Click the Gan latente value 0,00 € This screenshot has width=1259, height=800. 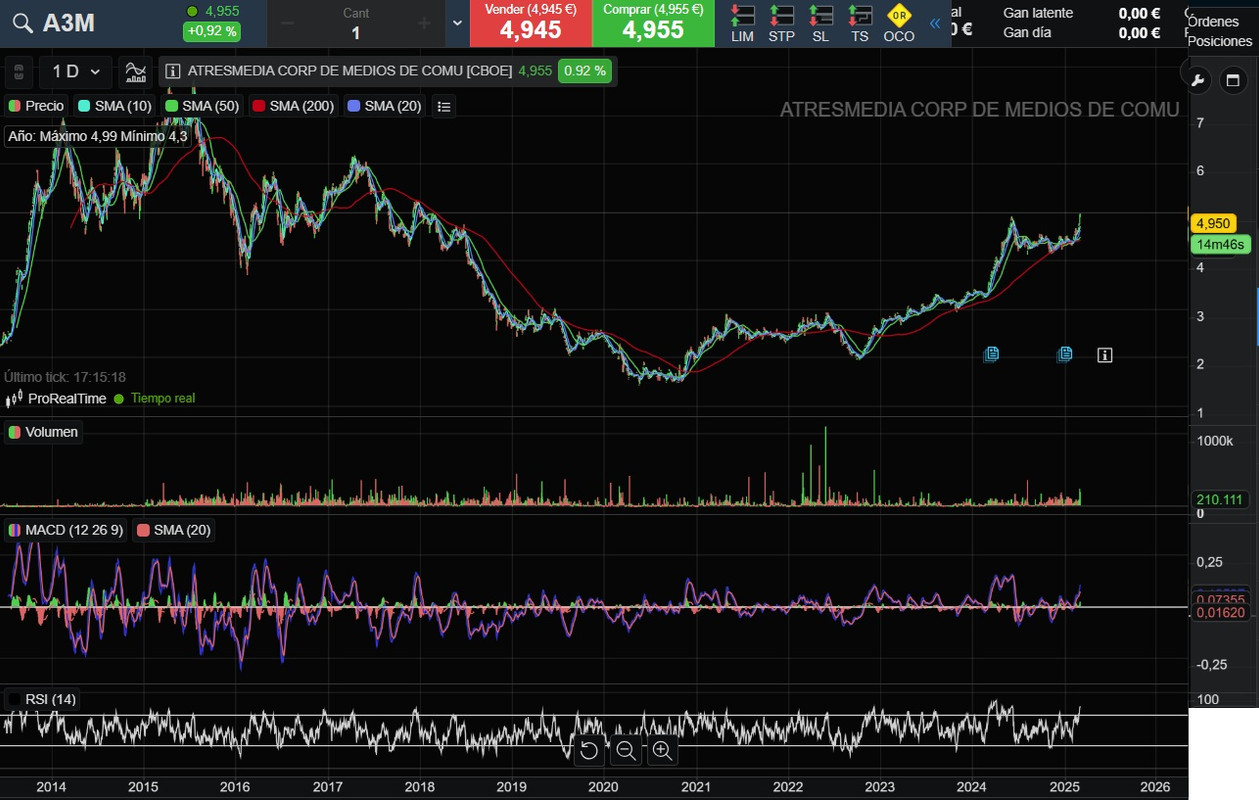pyautogui.click(x=1139, y=13)
